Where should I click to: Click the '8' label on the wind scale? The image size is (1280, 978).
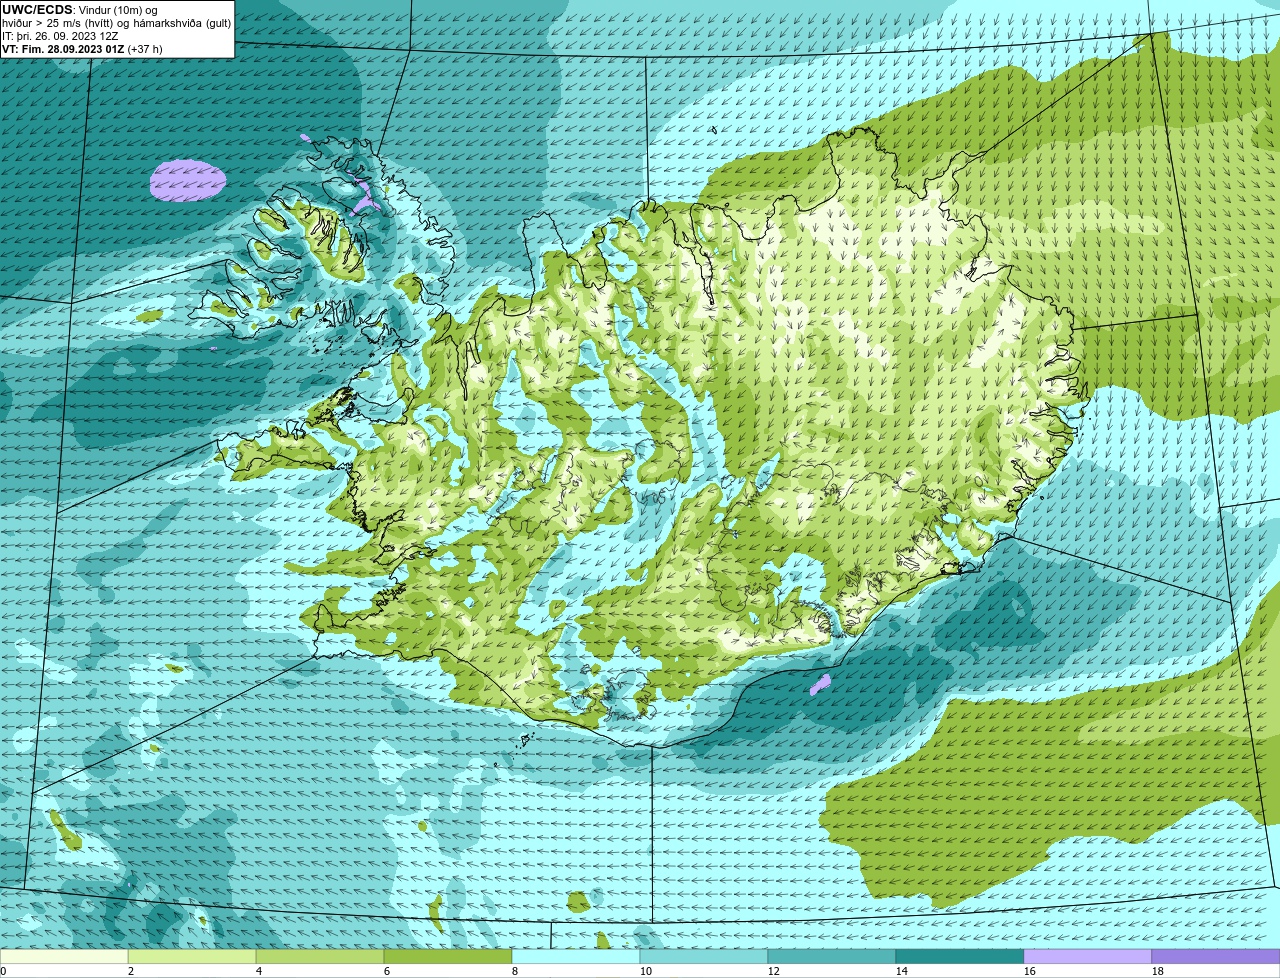click(x=515, y=971)
